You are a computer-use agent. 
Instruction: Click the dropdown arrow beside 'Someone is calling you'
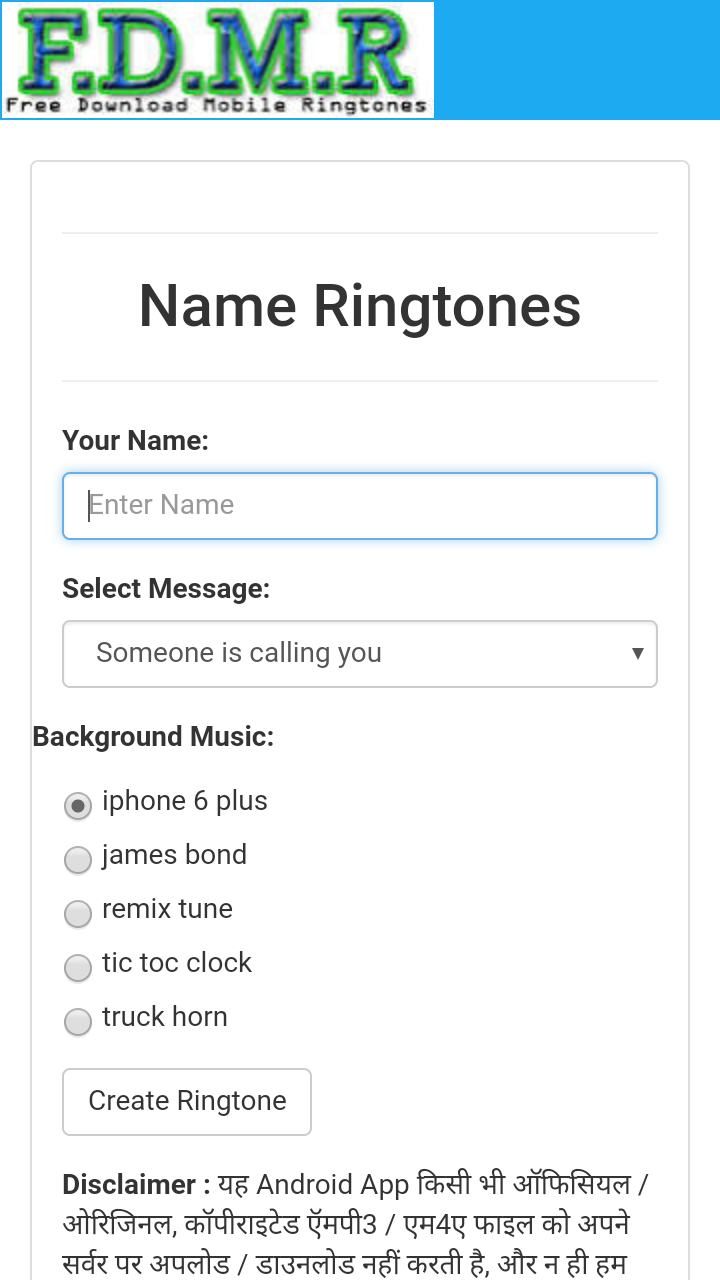tap(637, 654)
